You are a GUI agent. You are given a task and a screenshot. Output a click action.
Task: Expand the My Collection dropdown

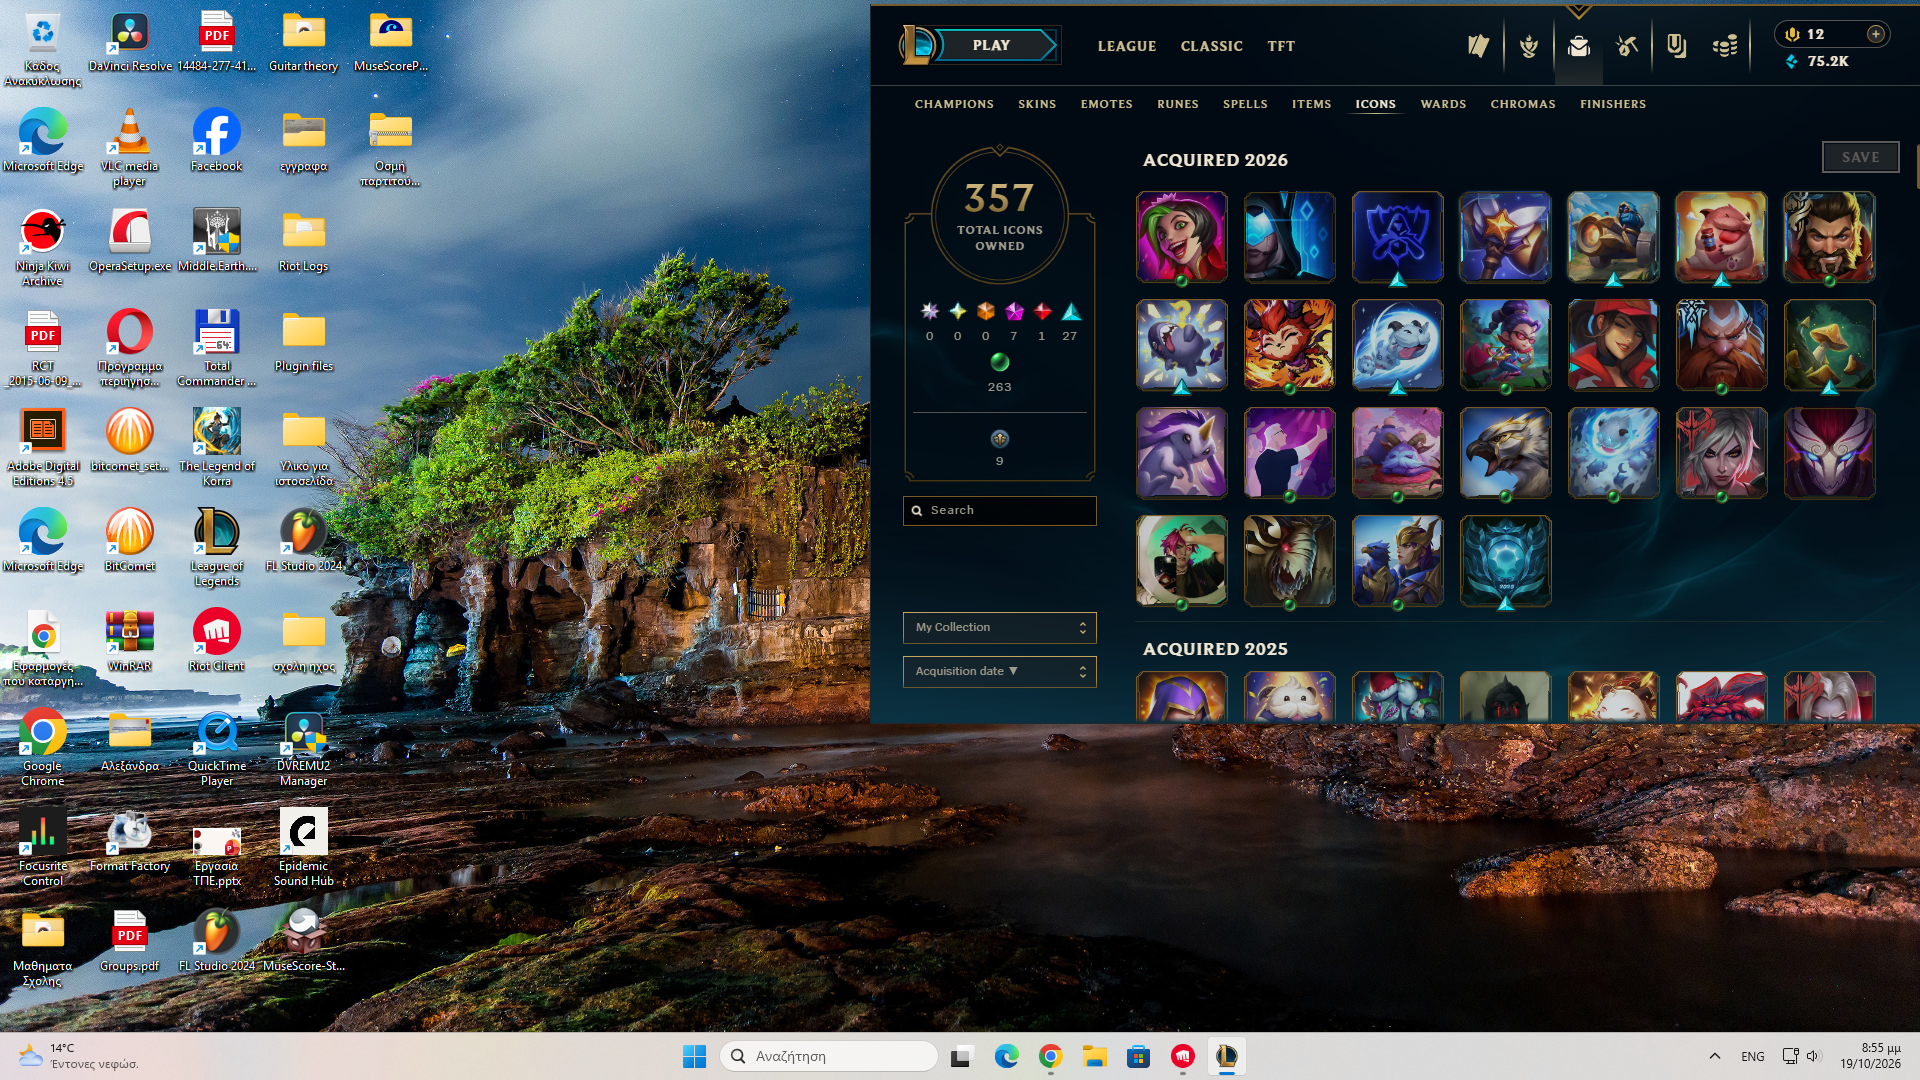[999, 627]
